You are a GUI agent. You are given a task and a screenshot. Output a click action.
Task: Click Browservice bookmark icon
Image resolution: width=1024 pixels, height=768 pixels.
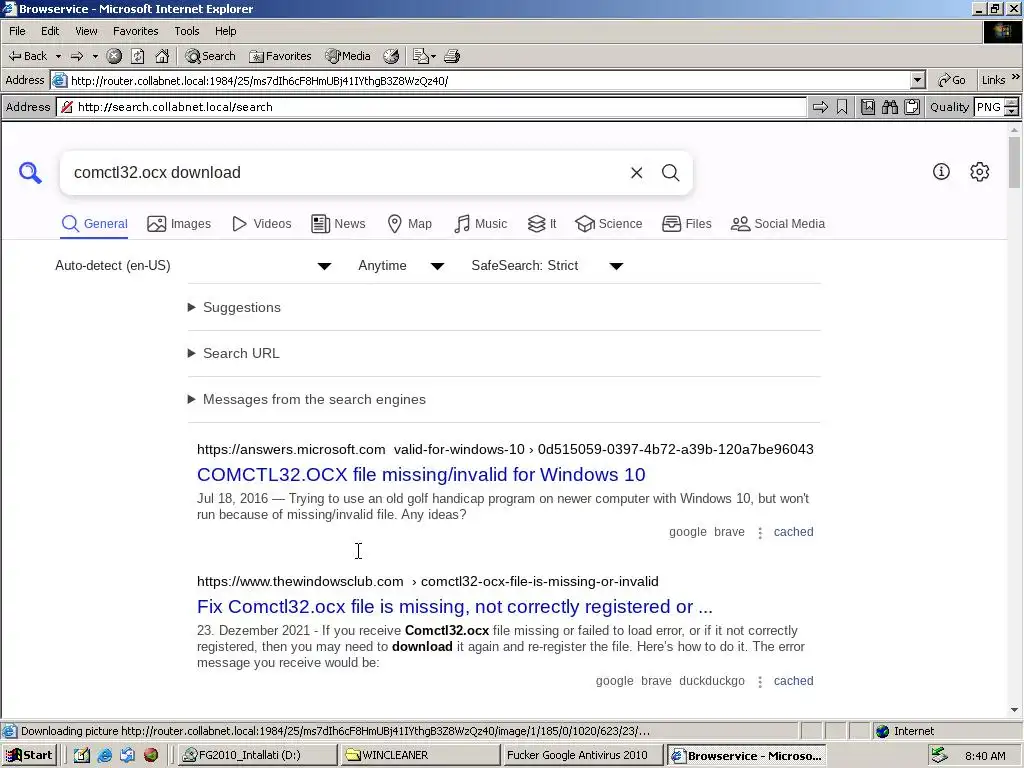pyautogui.click(x=842, y=107)
